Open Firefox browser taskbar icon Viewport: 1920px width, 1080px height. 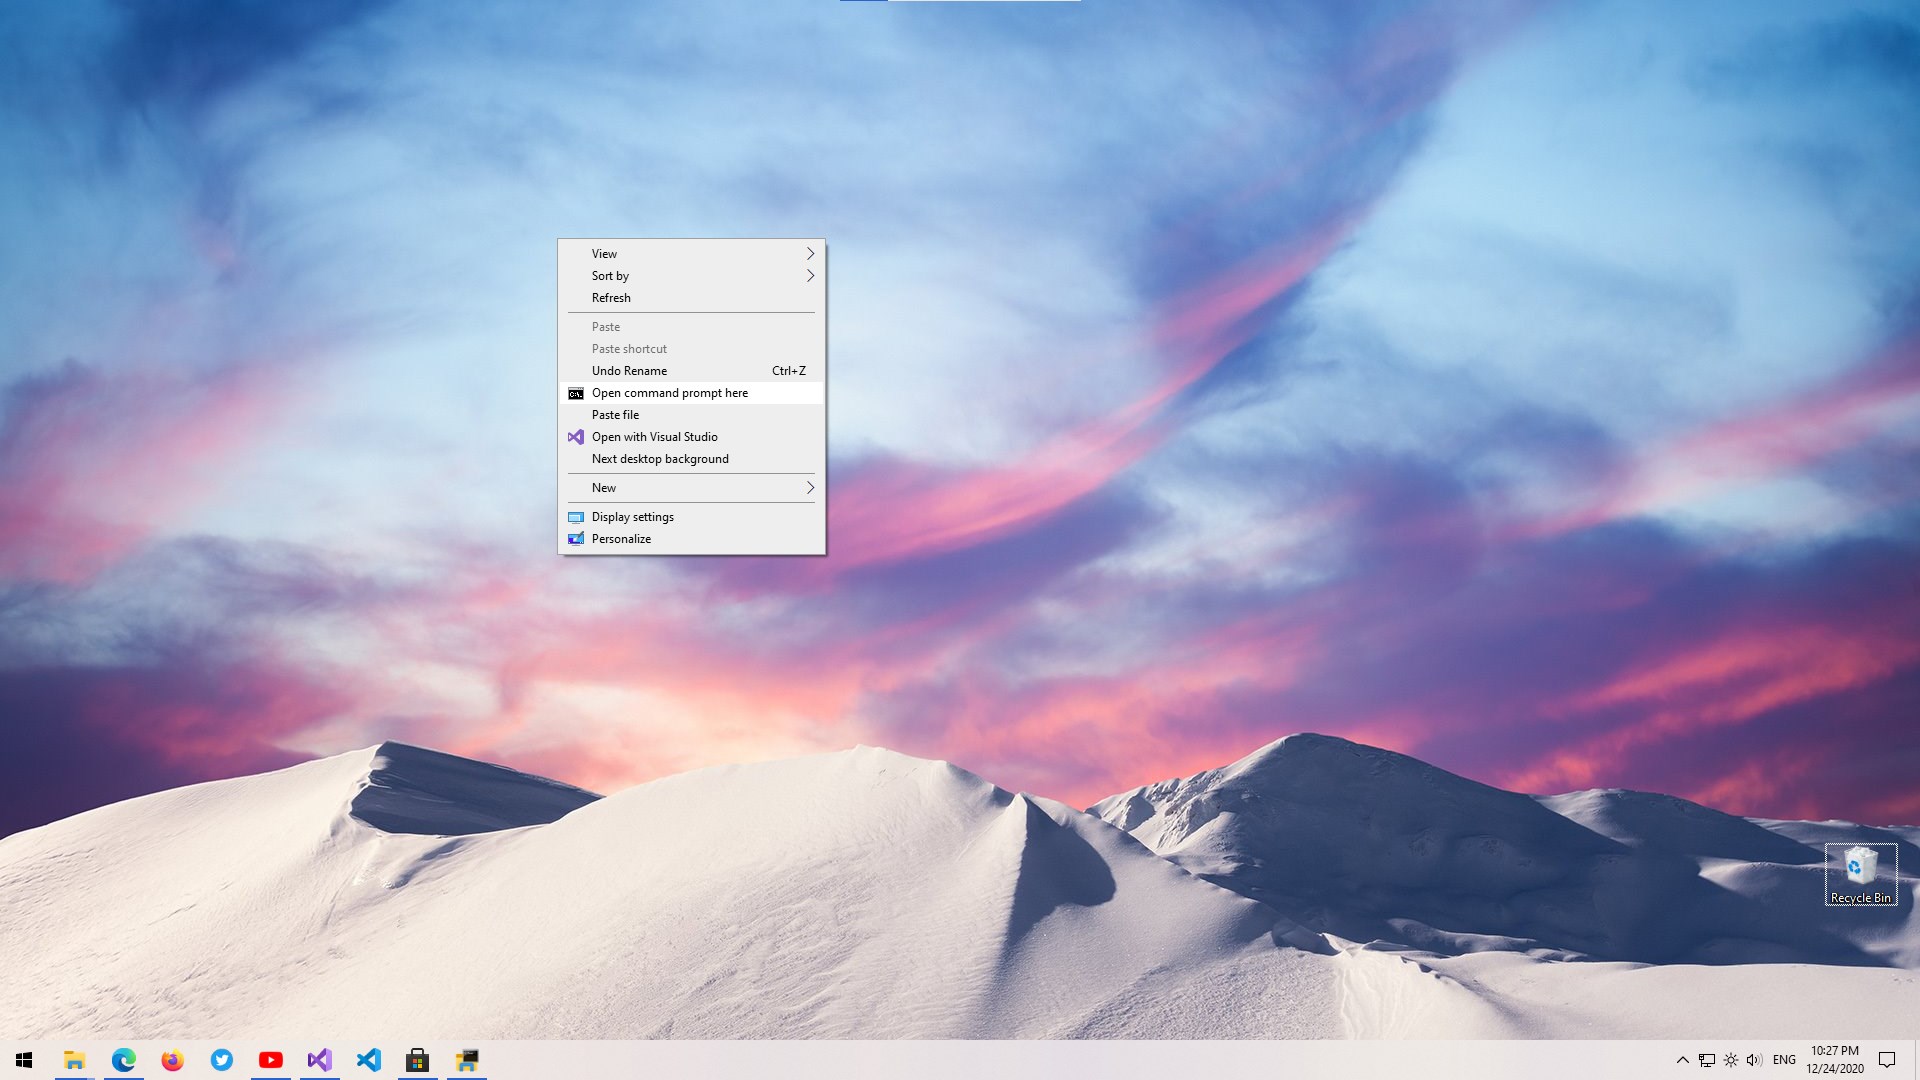point(172,1060)
